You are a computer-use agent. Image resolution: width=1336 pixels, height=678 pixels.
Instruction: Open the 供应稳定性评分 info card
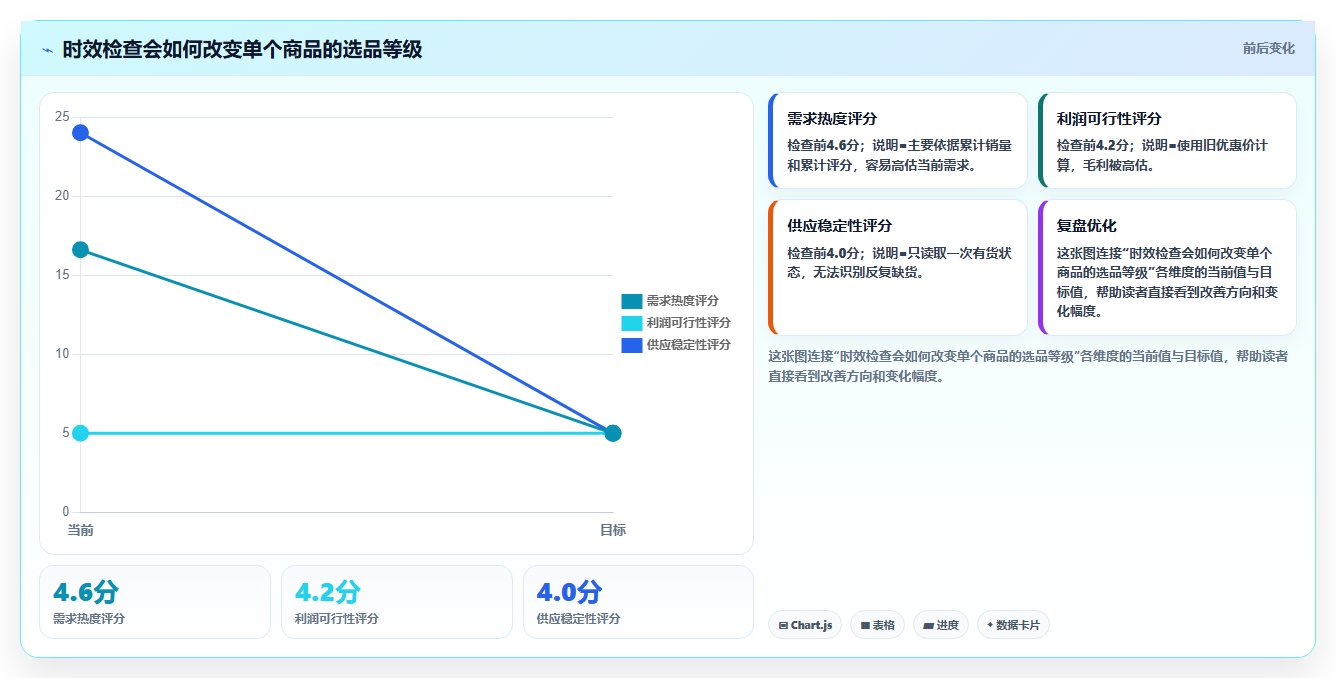898,268
